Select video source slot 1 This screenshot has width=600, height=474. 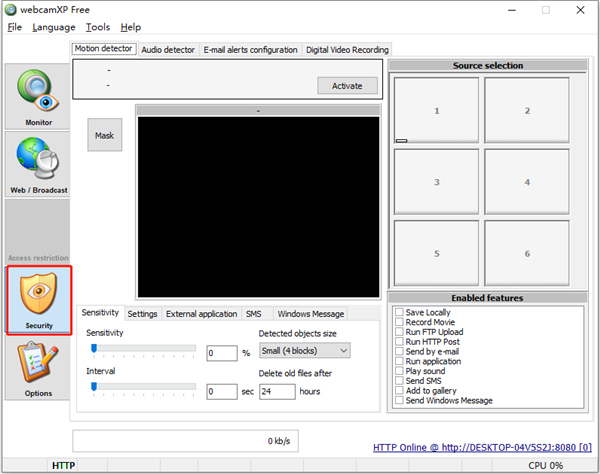pyautogui.click(x=436, y=110)
